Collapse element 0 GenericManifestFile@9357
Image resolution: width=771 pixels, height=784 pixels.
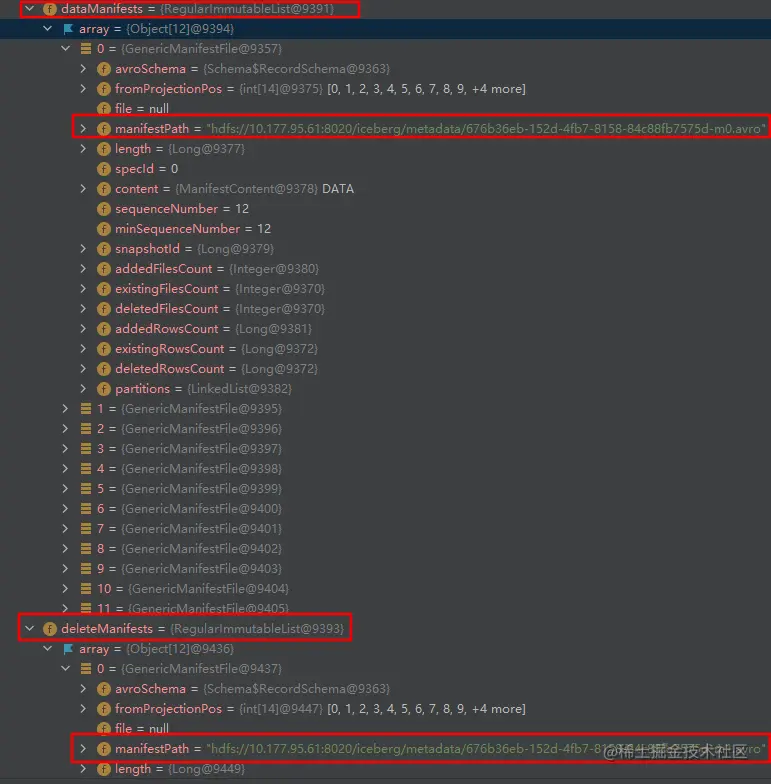pyautogui.click(x=66, y=48)
